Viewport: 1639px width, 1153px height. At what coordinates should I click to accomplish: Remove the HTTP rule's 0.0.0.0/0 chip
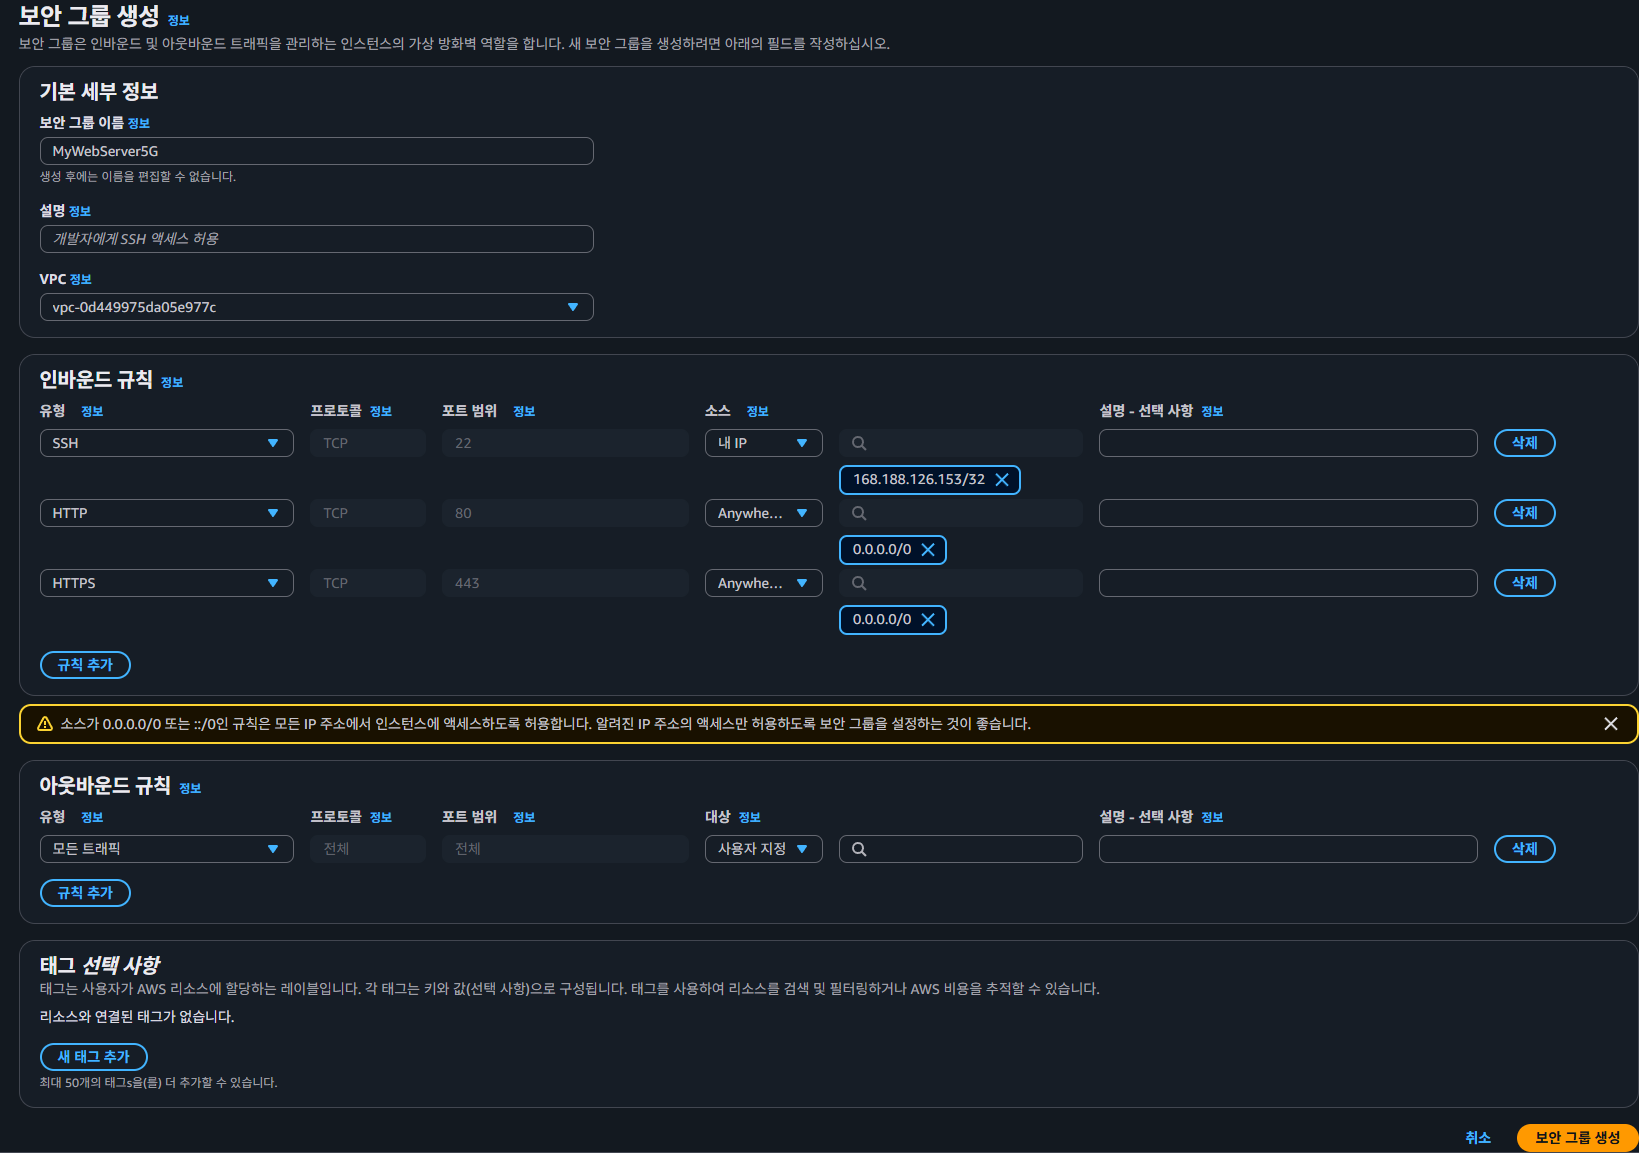tap(928, 550)
